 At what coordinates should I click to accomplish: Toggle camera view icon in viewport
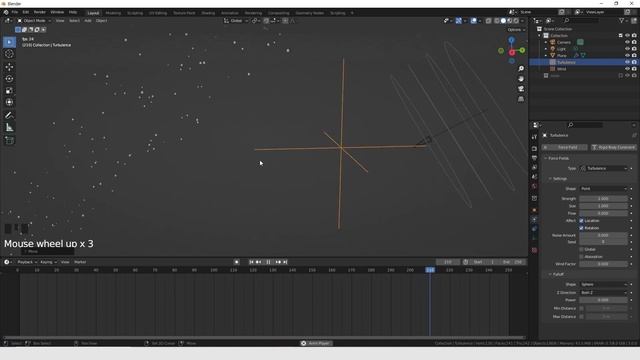pyautogui.click(x=521, y=89)
